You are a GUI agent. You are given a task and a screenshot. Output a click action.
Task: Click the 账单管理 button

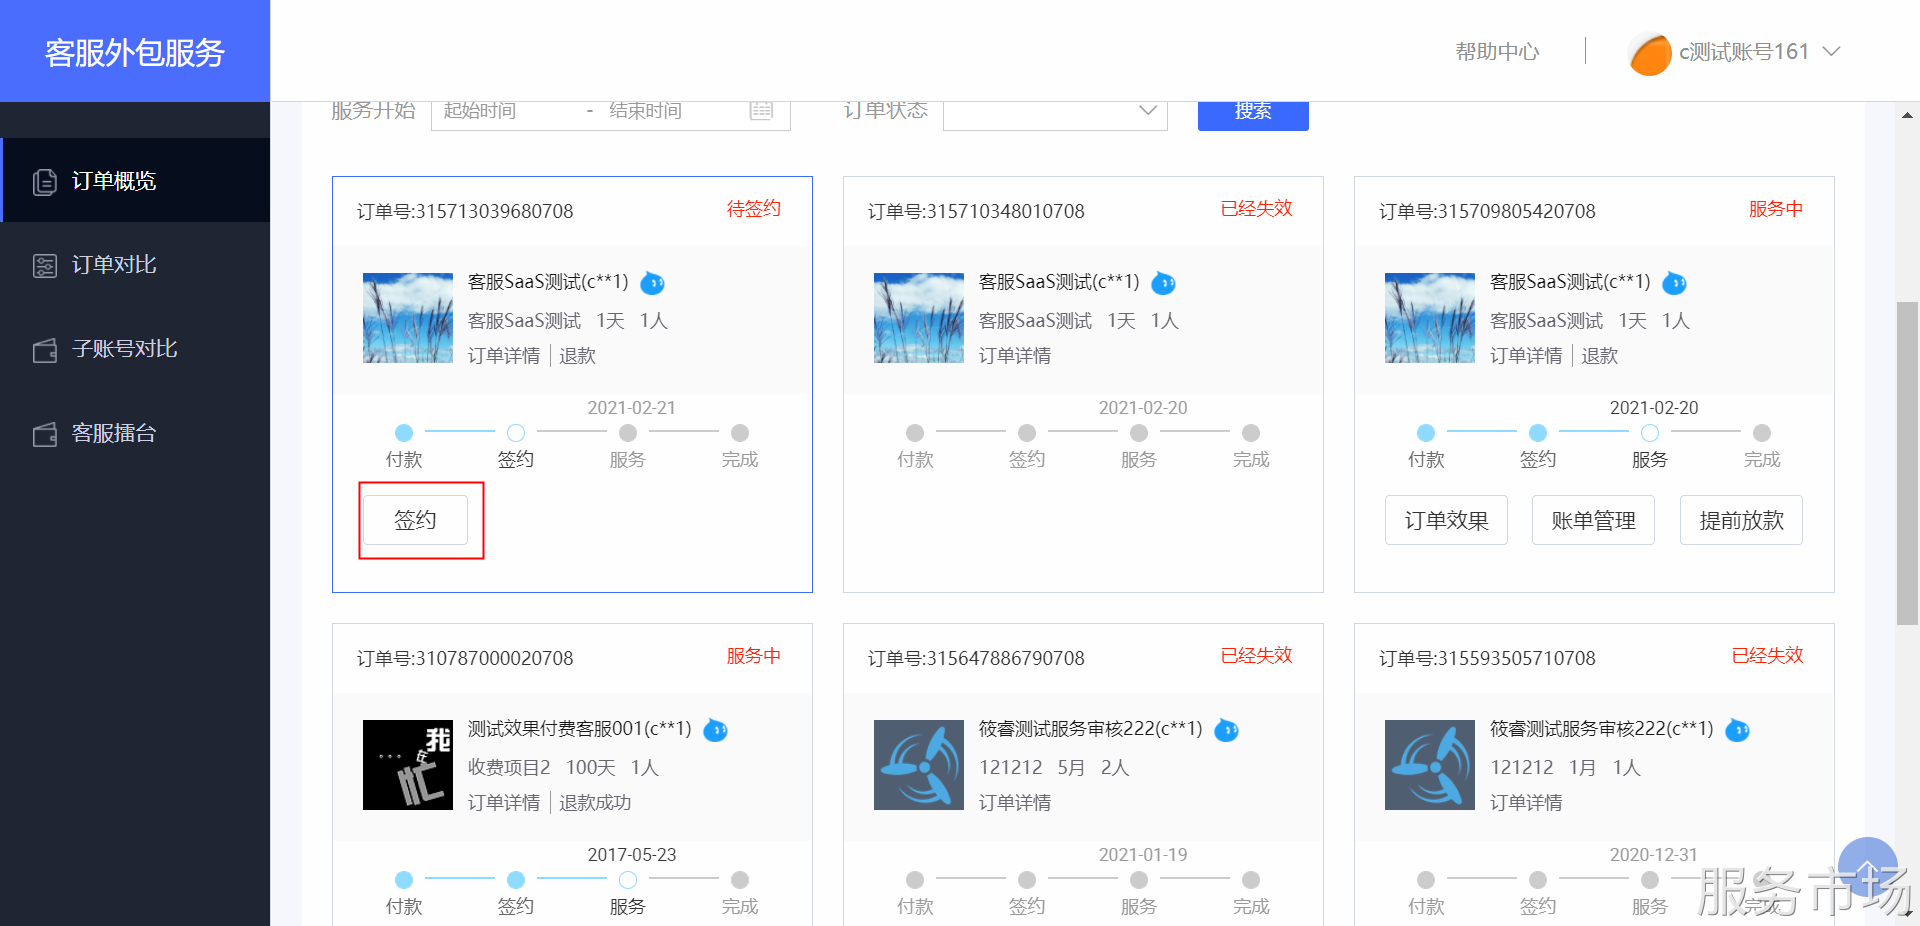pyautogui.click(x=1593, y=520)
